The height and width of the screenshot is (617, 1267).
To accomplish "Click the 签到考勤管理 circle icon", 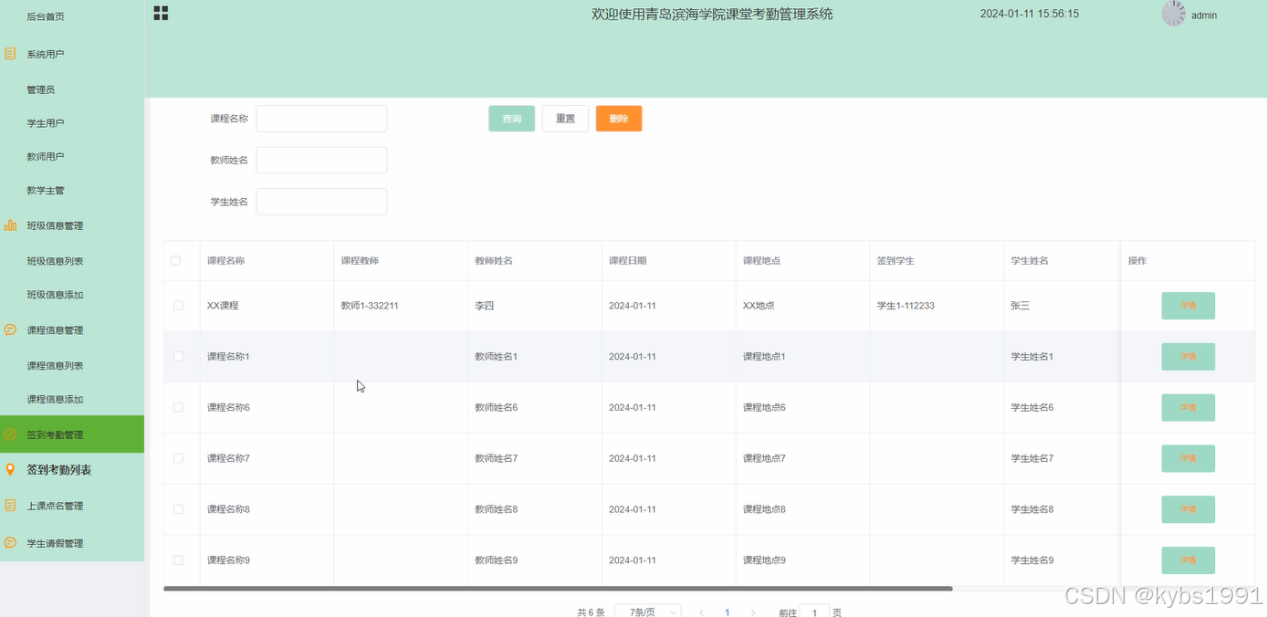I will (10, 435).
